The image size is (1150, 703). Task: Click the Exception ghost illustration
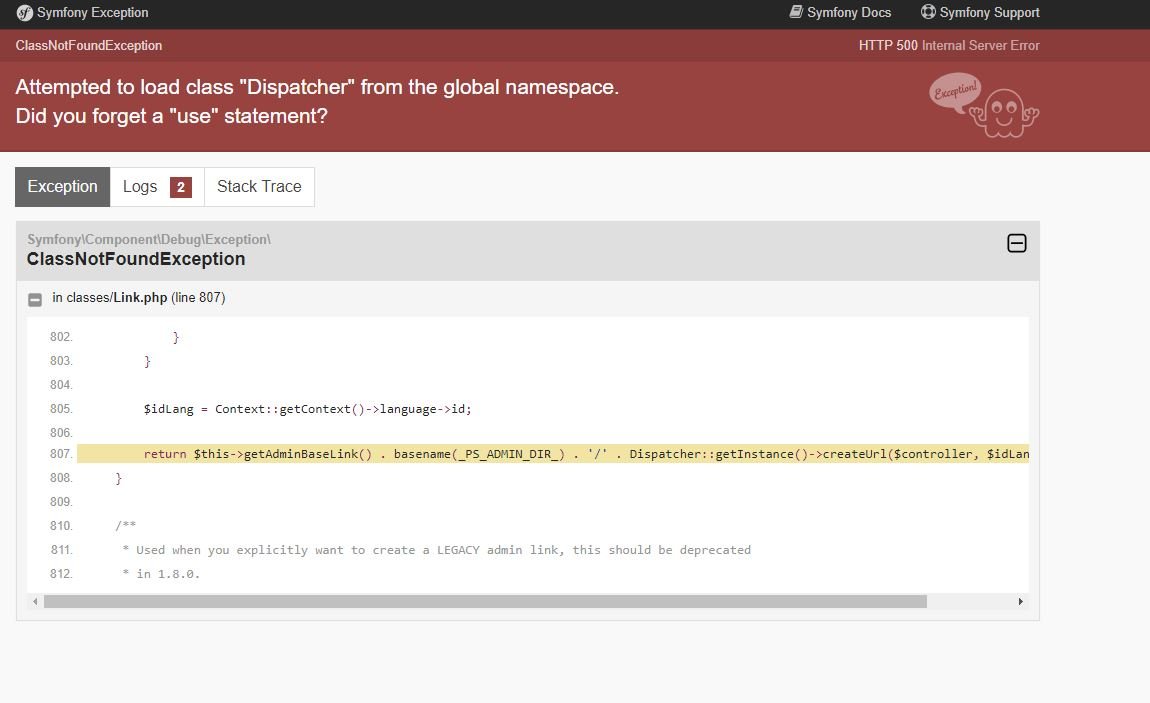(x=984, y=105)
